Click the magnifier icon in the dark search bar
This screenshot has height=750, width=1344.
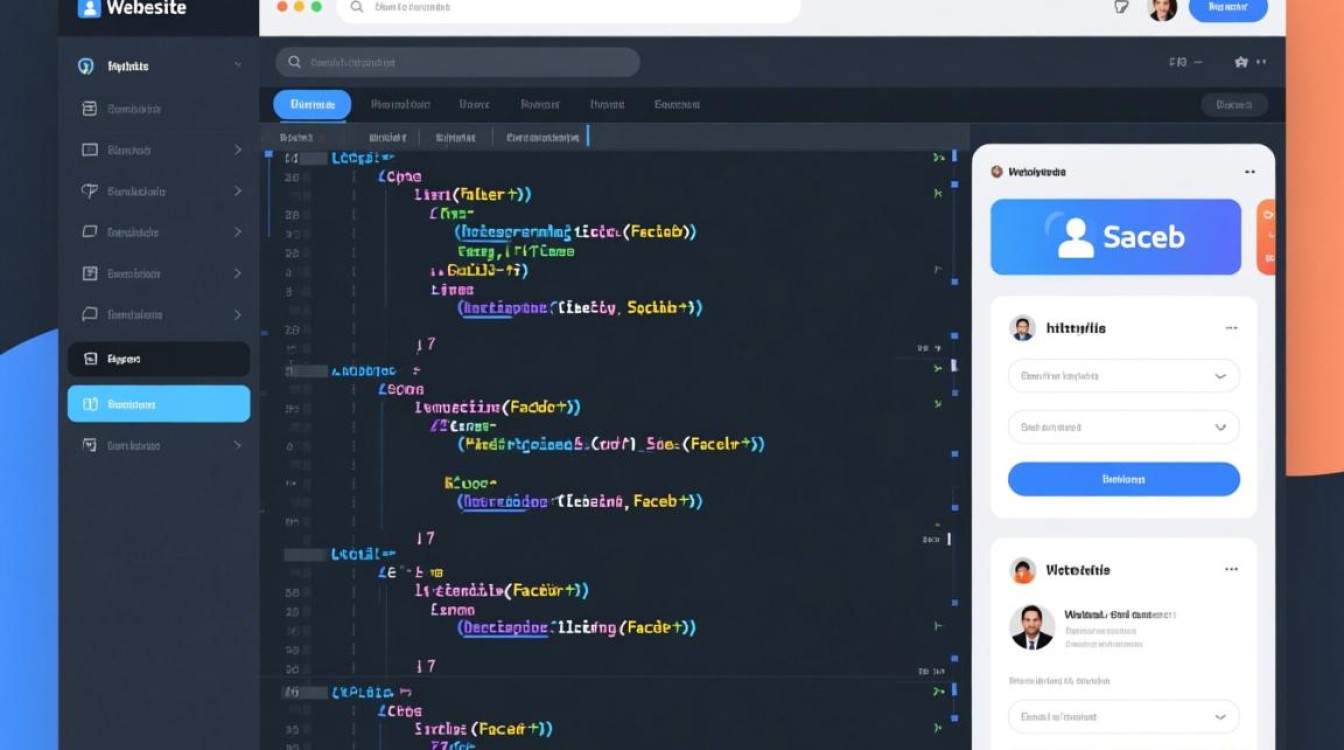294,62
